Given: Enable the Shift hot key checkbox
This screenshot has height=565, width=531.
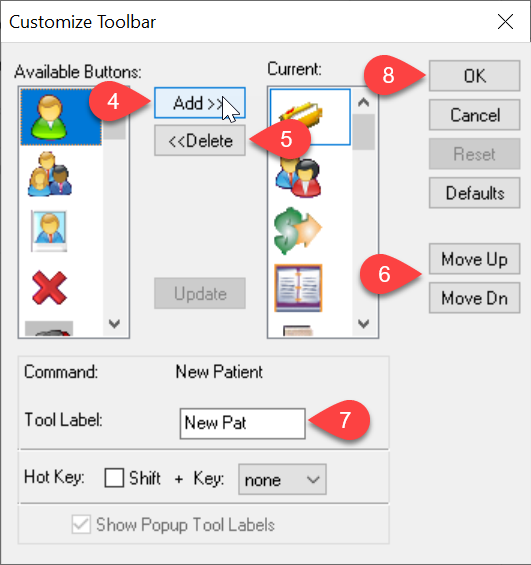Looking at the screenshot, I should click(114, 478).
